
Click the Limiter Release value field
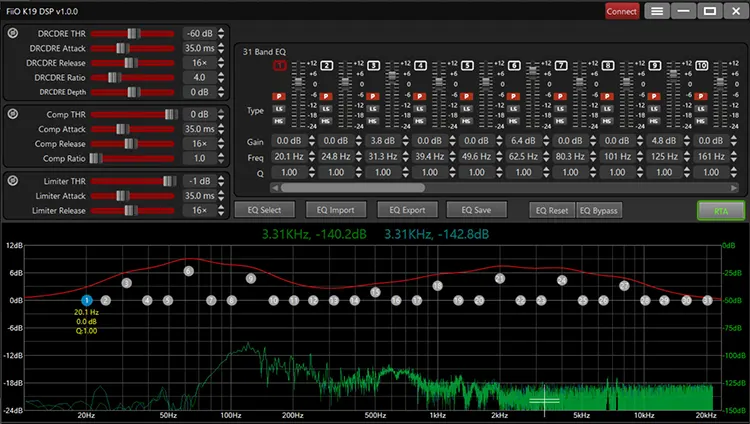coord(199,210)
